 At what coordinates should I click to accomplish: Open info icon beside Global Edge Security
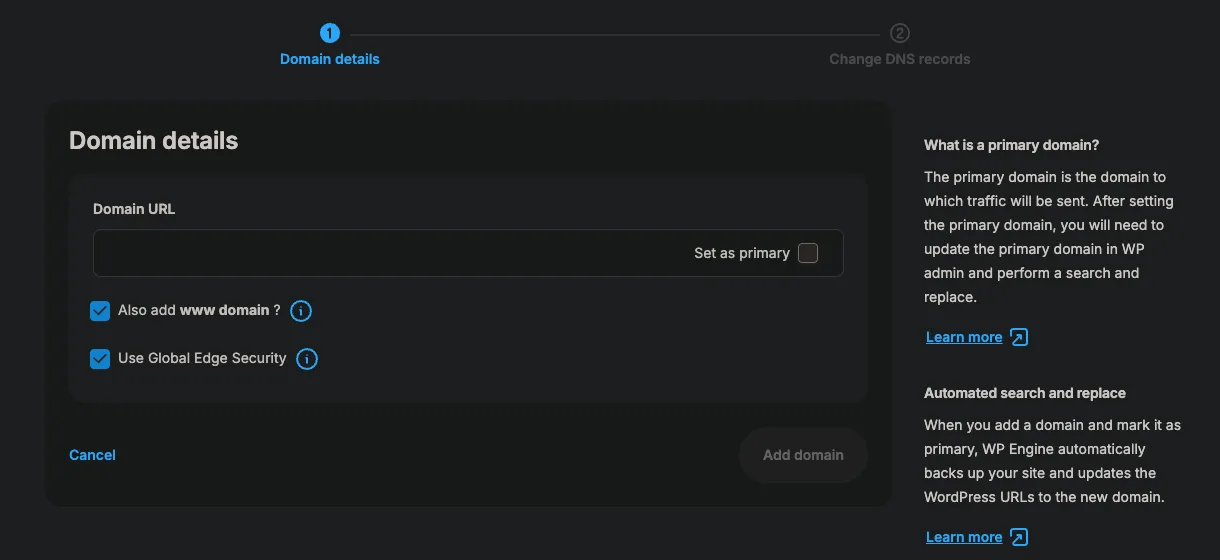pyautogui.click(x=307, y=359)
